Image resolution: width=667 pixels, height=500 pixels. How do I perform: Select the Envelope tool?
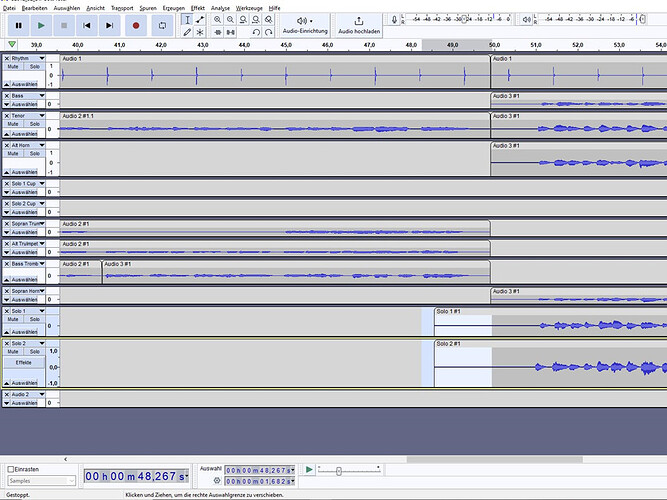200,19
